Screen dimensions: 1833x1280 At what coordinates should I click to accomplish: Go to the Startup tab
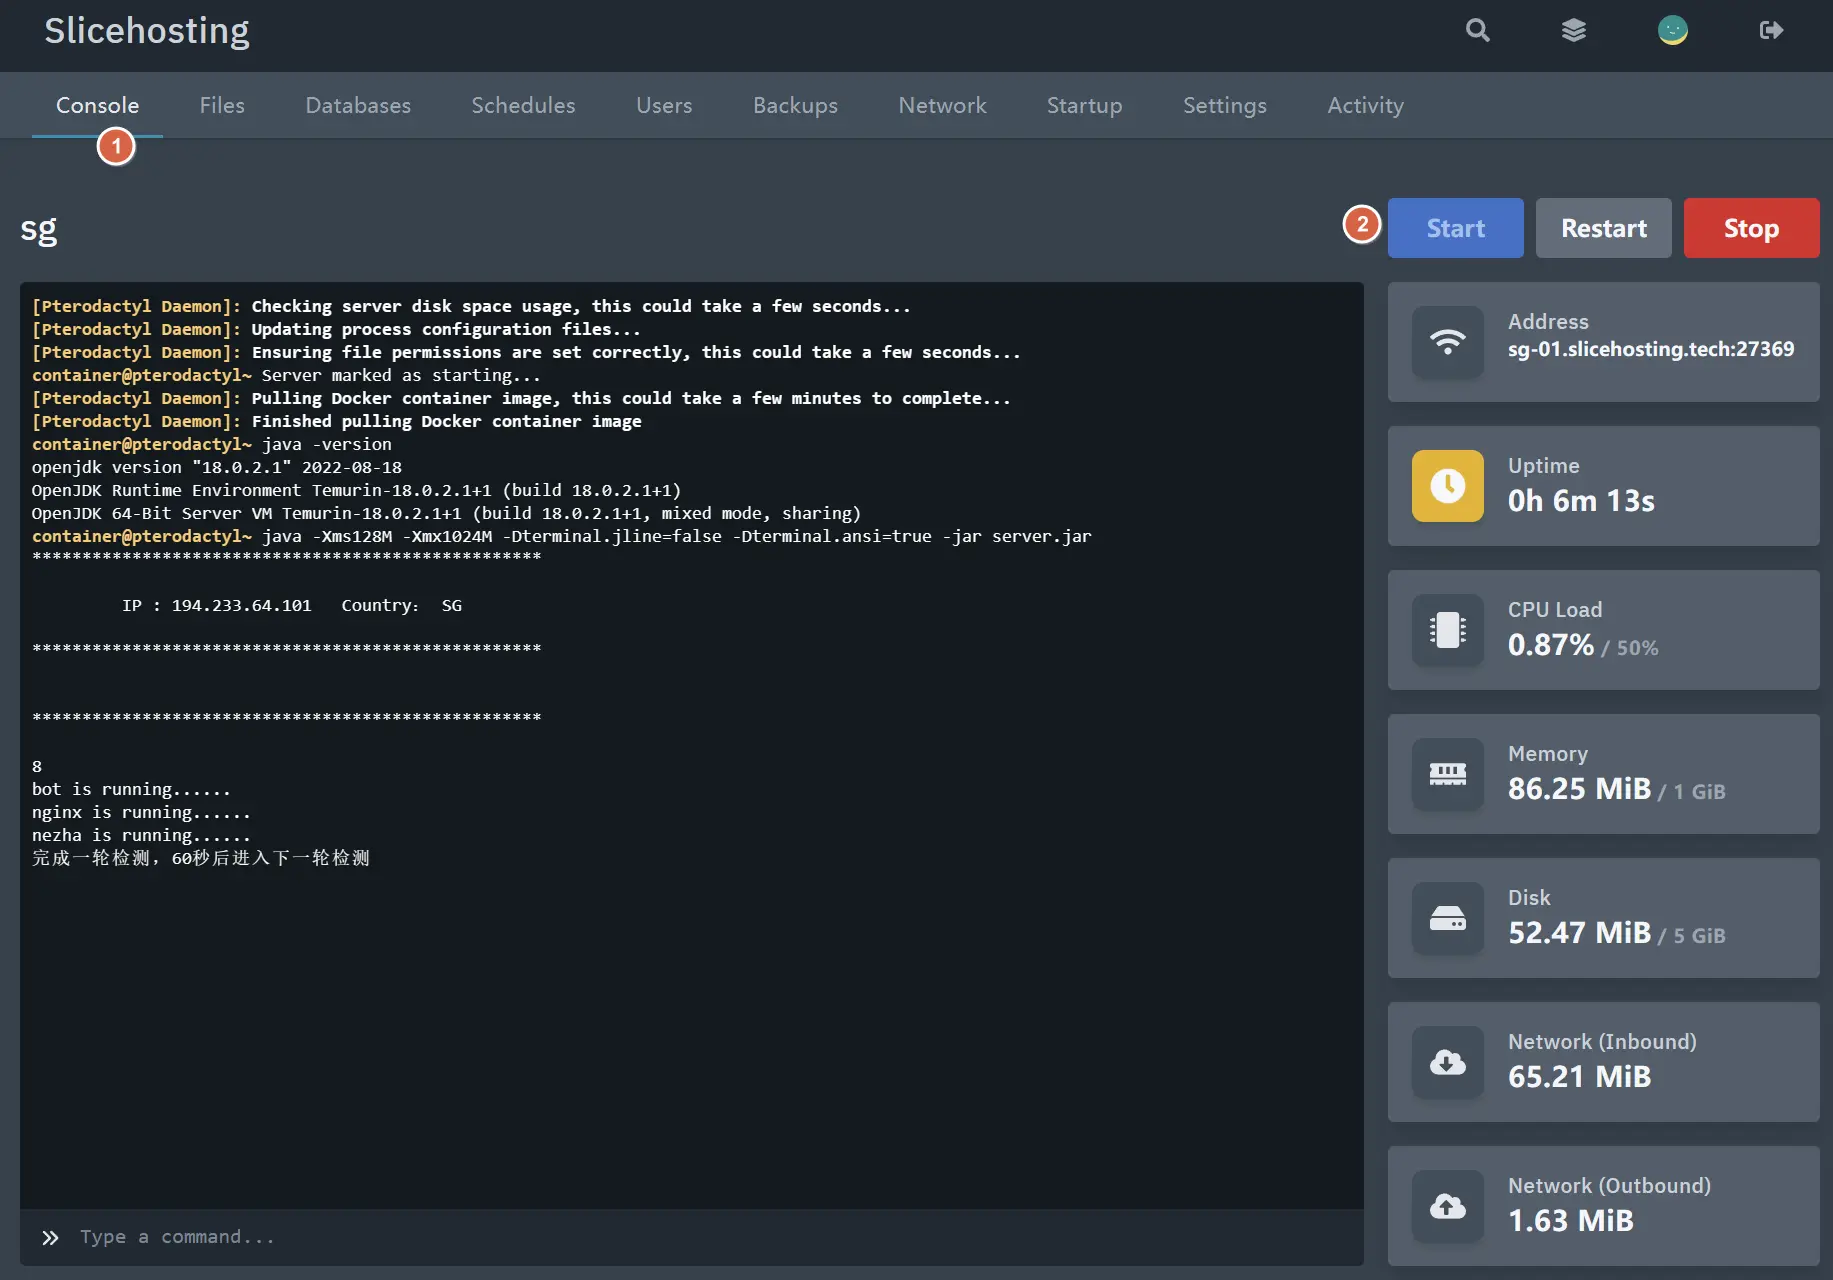tap(1084, 105)
